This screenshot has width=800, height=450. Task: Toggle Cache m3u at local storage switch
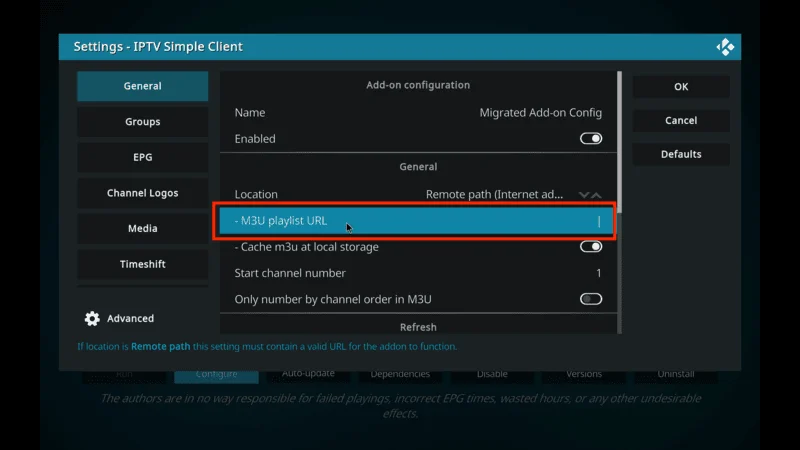pyautogui.click(x=591, y=247)
